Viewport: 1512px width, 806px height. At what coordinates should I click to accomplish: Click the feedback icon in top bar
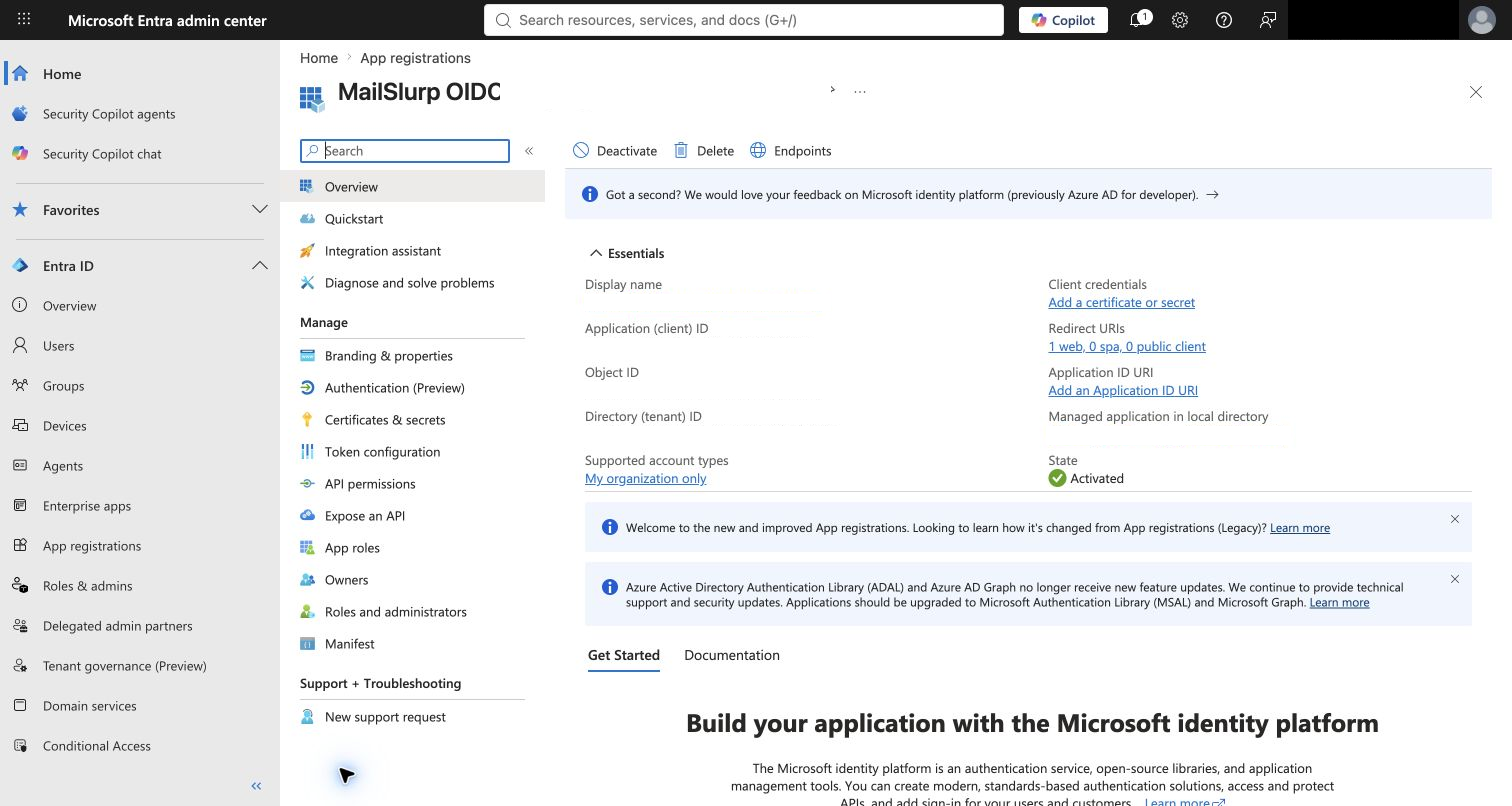tap(1268, 20)
